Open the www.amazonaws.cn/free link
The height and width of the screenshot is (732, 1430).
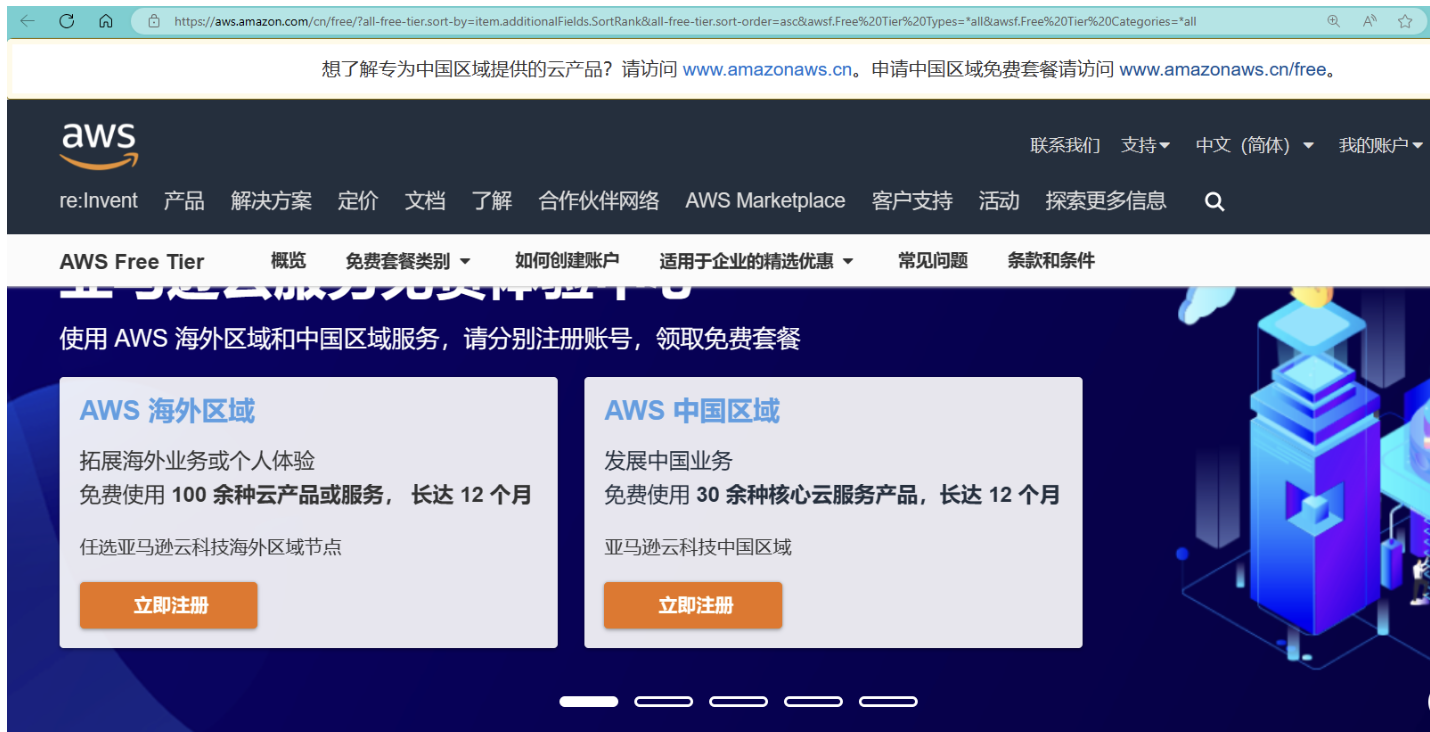point(1222,70)
